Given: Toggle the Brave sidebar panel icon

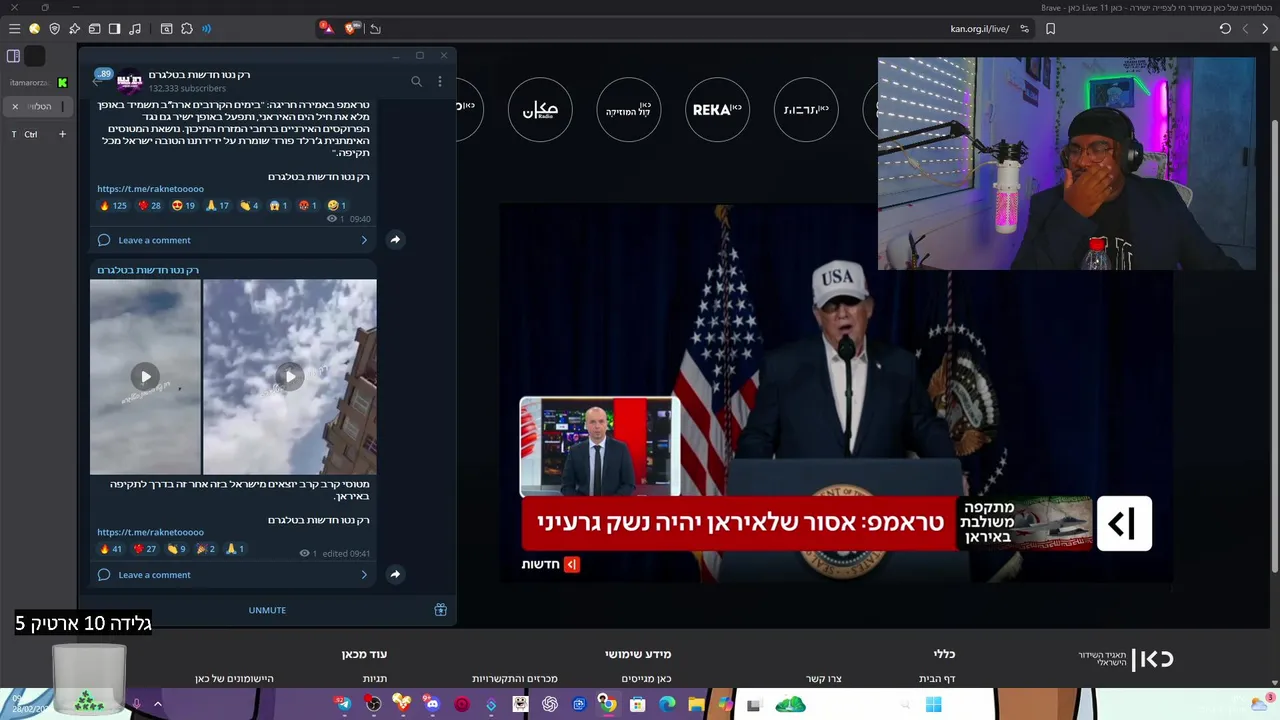Looking at the screenshot, I should click(114, 29).
